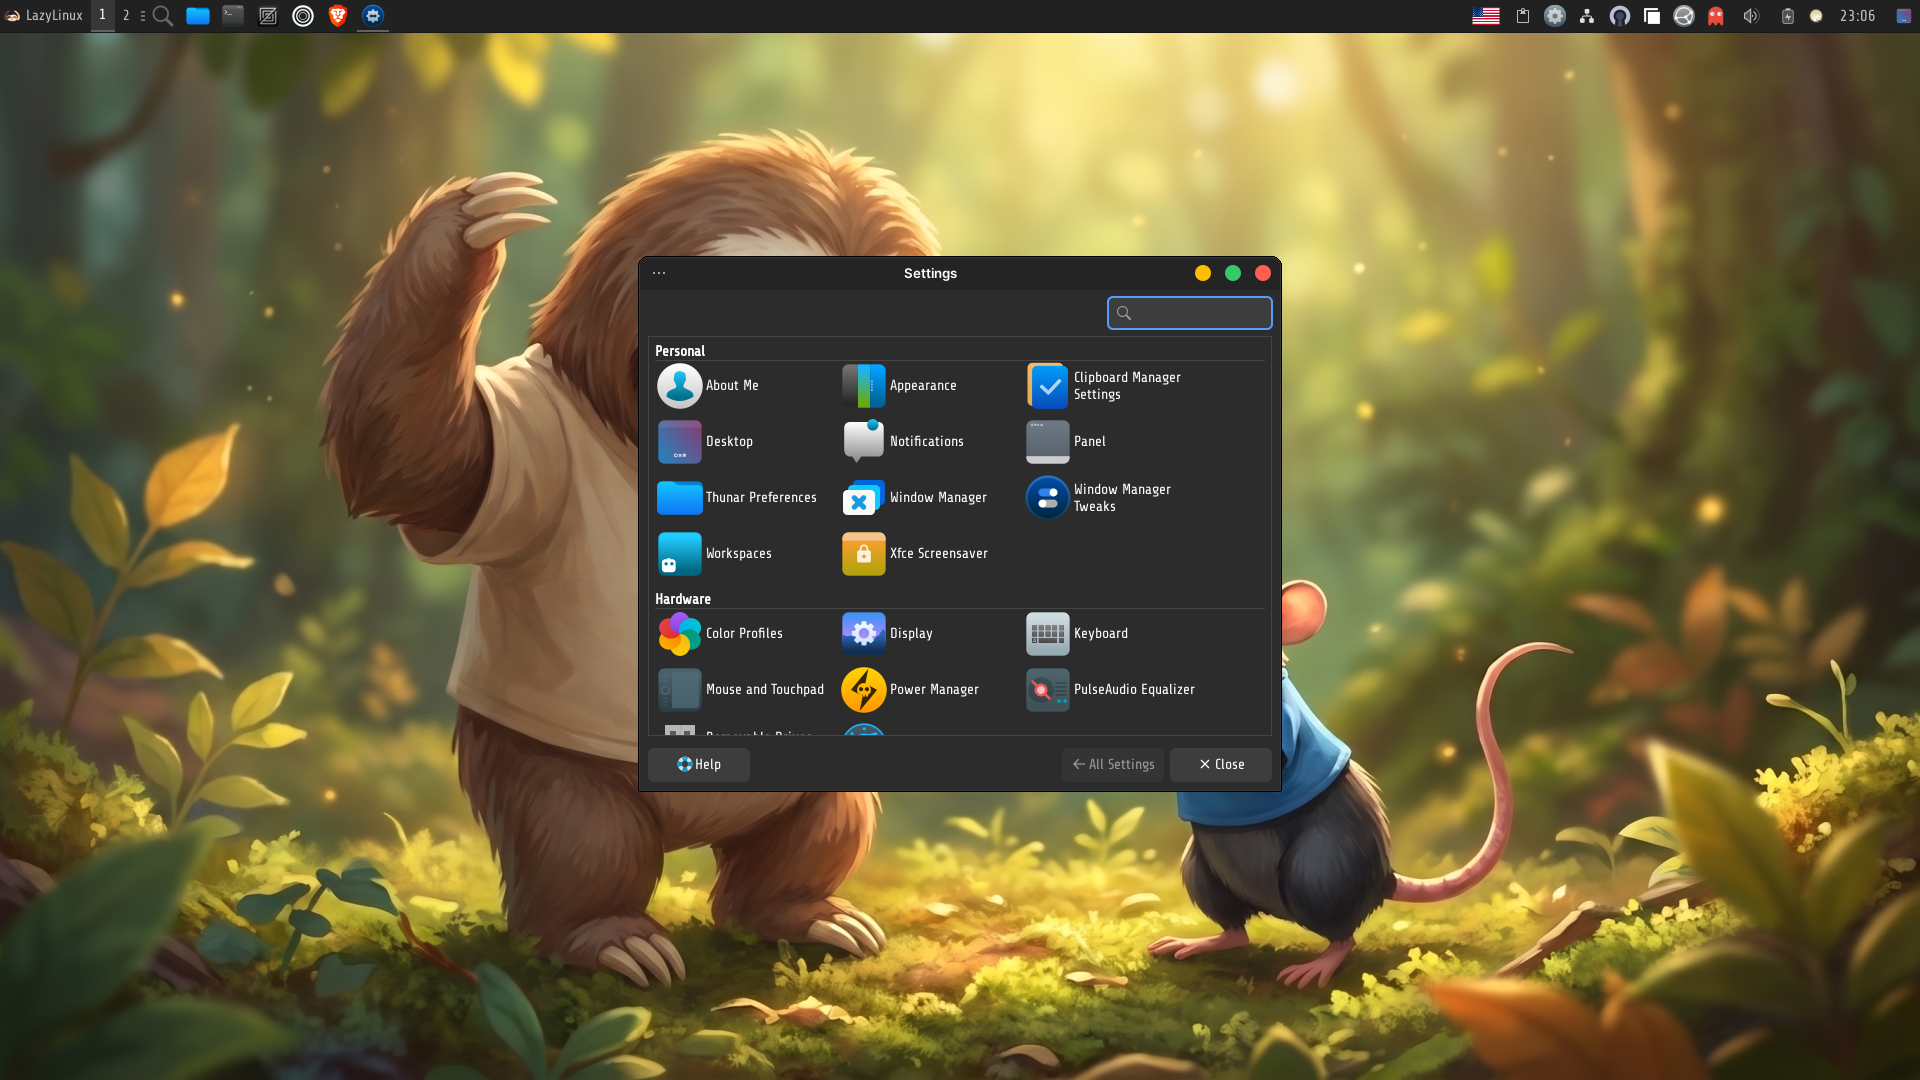Switch to workspace 2 in panel
This screenshot has height=1080, width=1920.
[x=126, y=16]
